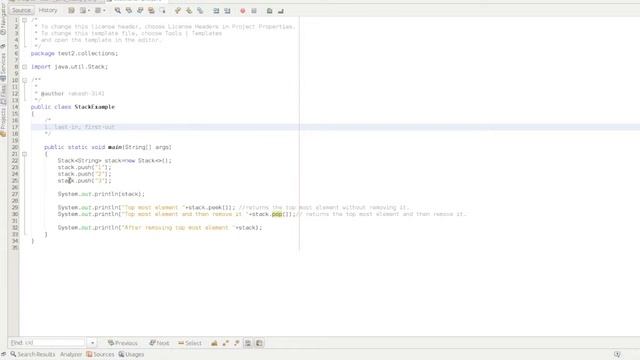Screen dimensions: 640x360
Task: Click 'import java.util.Stack;' line
Action: pyautogui.click(x=69, y=67)
